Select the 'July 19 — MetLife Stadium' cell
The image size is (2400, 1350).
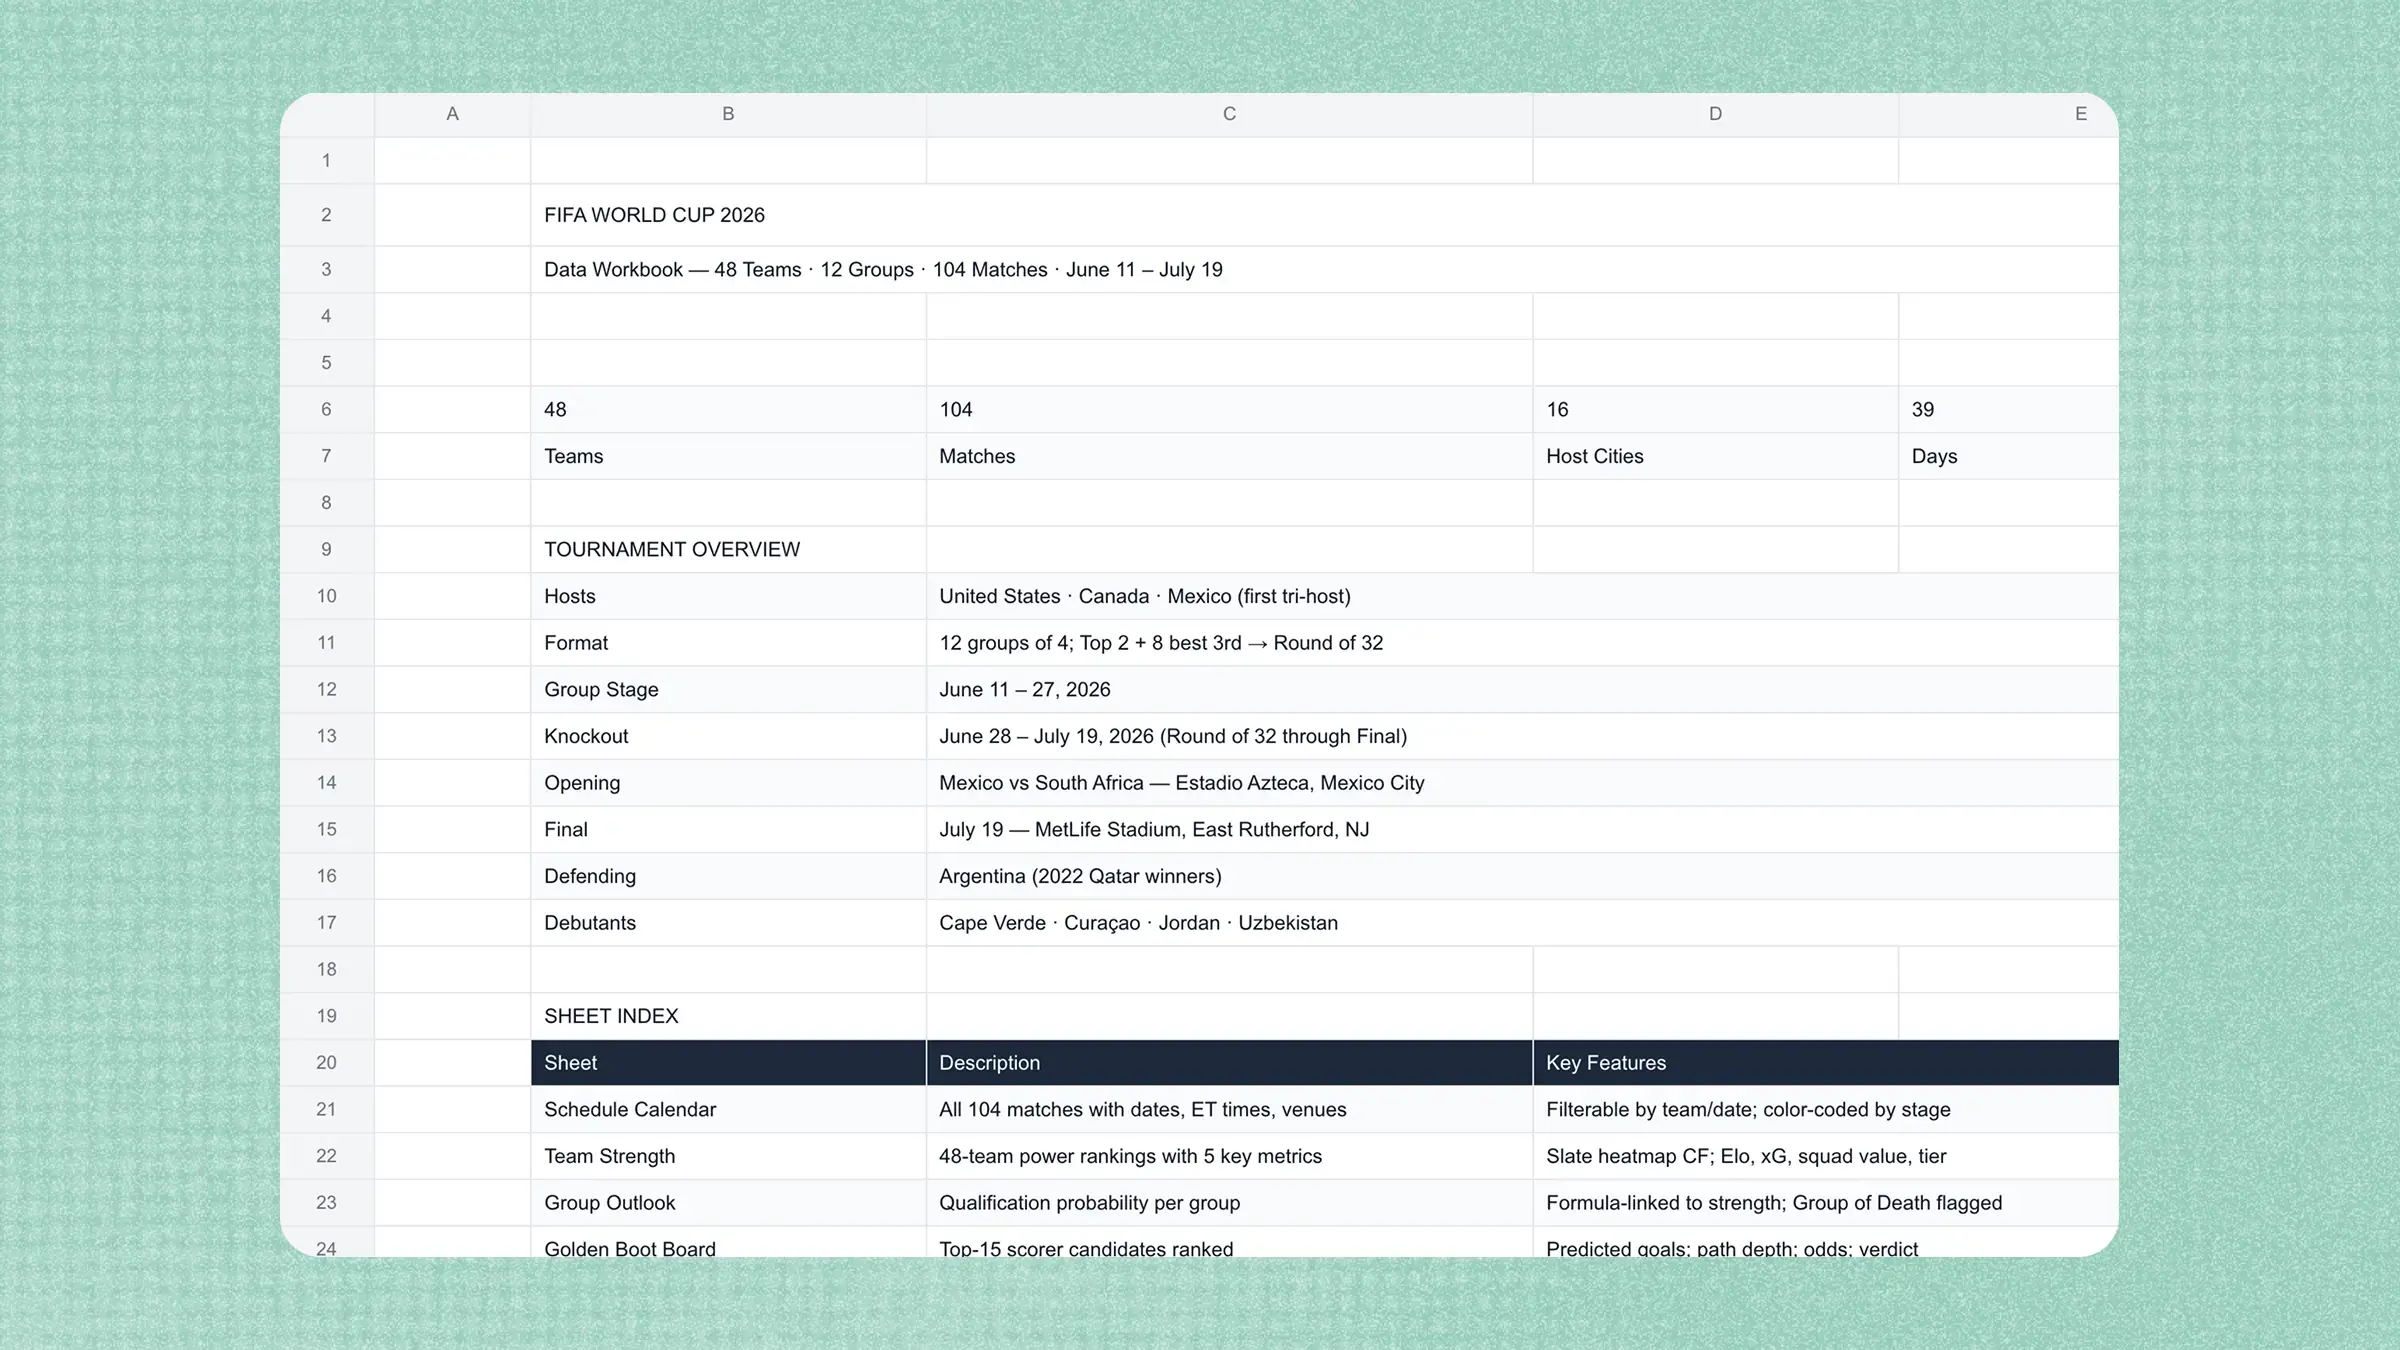(x=1522, y=829)
